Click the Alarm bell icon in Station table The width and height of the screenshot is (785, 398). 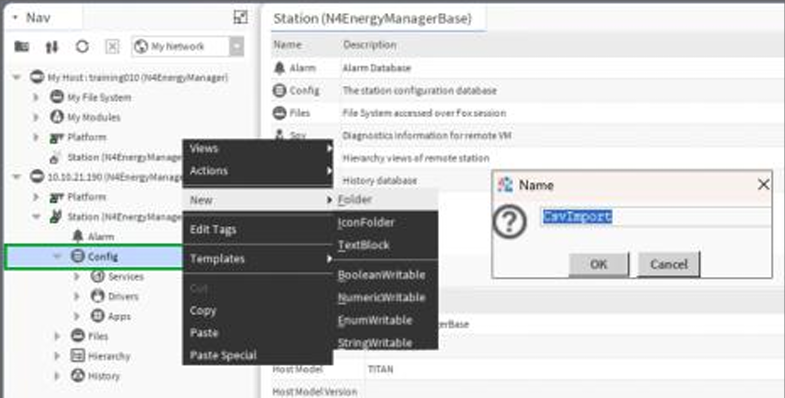[279, 68]
